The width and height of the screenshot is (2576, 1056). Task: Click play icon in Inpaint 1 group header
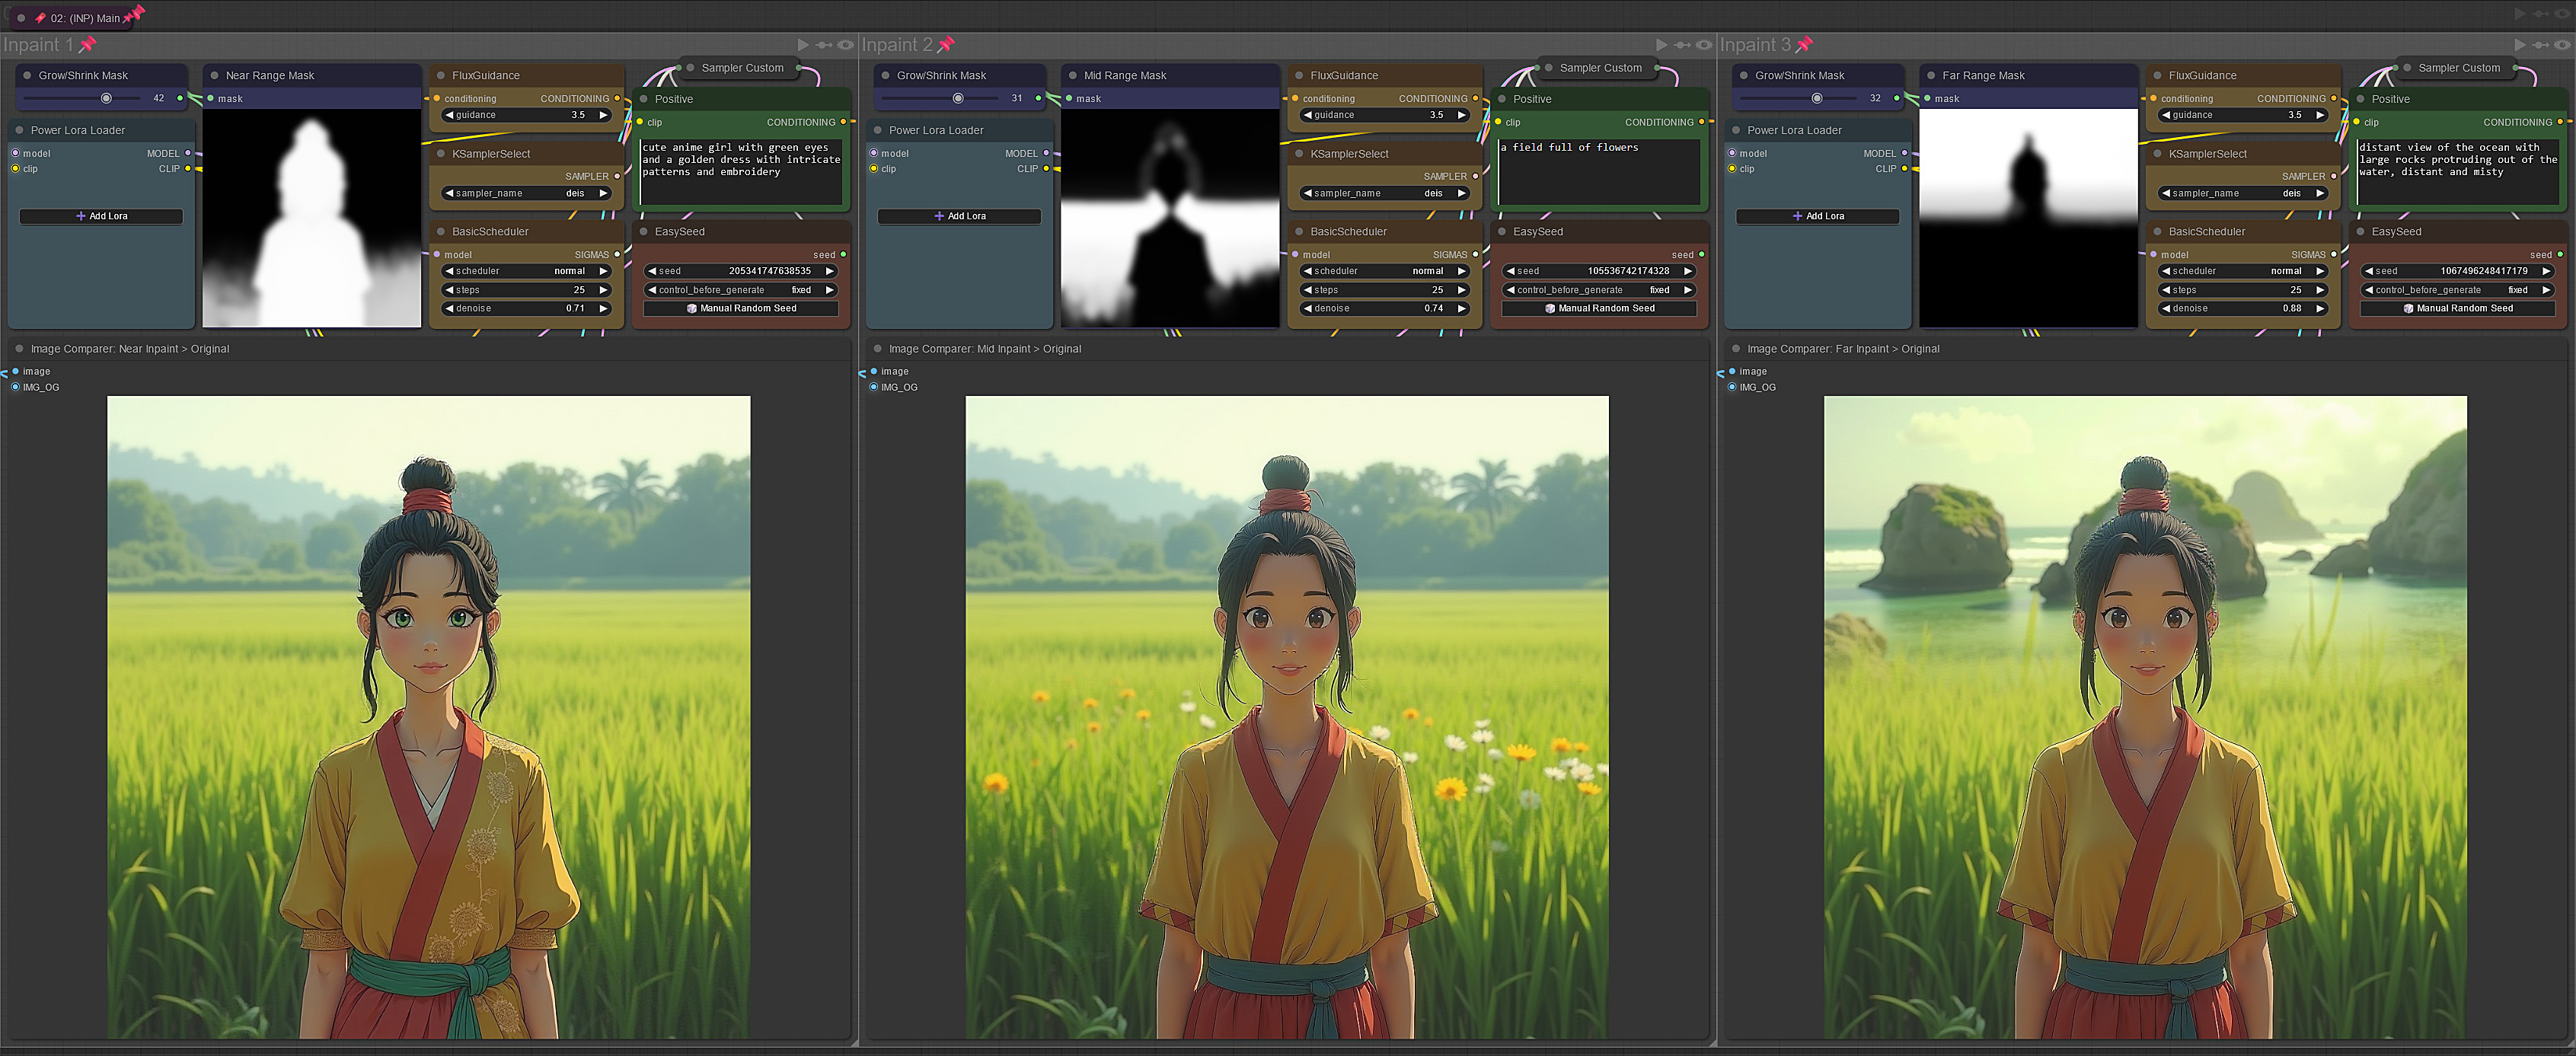[802, 45]
